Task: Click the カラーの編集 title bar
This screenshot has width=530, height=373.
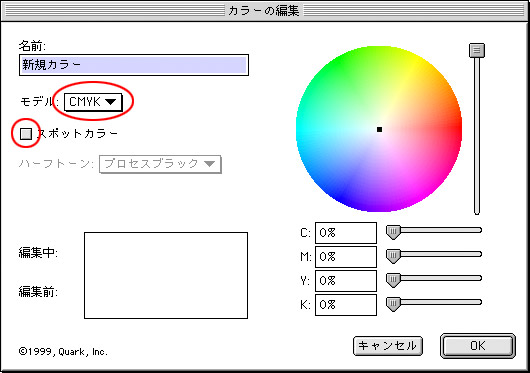Action: (x=264, y=11)
